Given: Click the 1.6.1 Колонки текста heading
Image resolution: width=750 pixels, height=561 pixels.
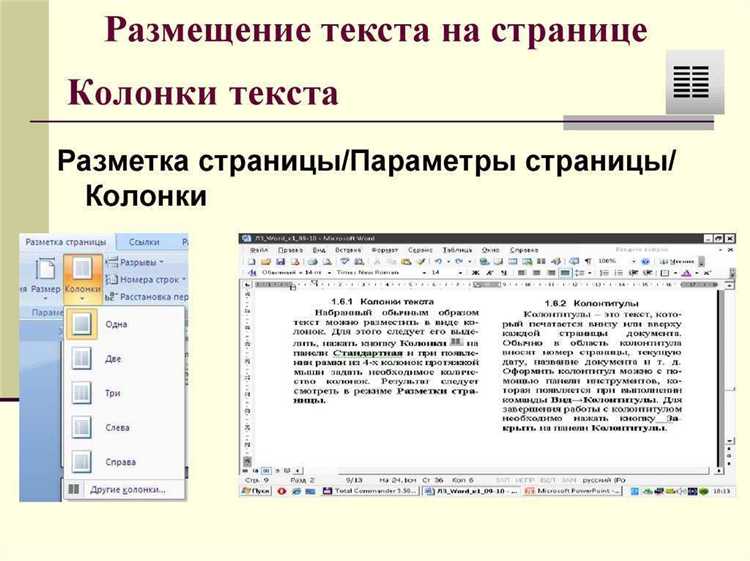Looking at the screenshot, I should (382, 302).
